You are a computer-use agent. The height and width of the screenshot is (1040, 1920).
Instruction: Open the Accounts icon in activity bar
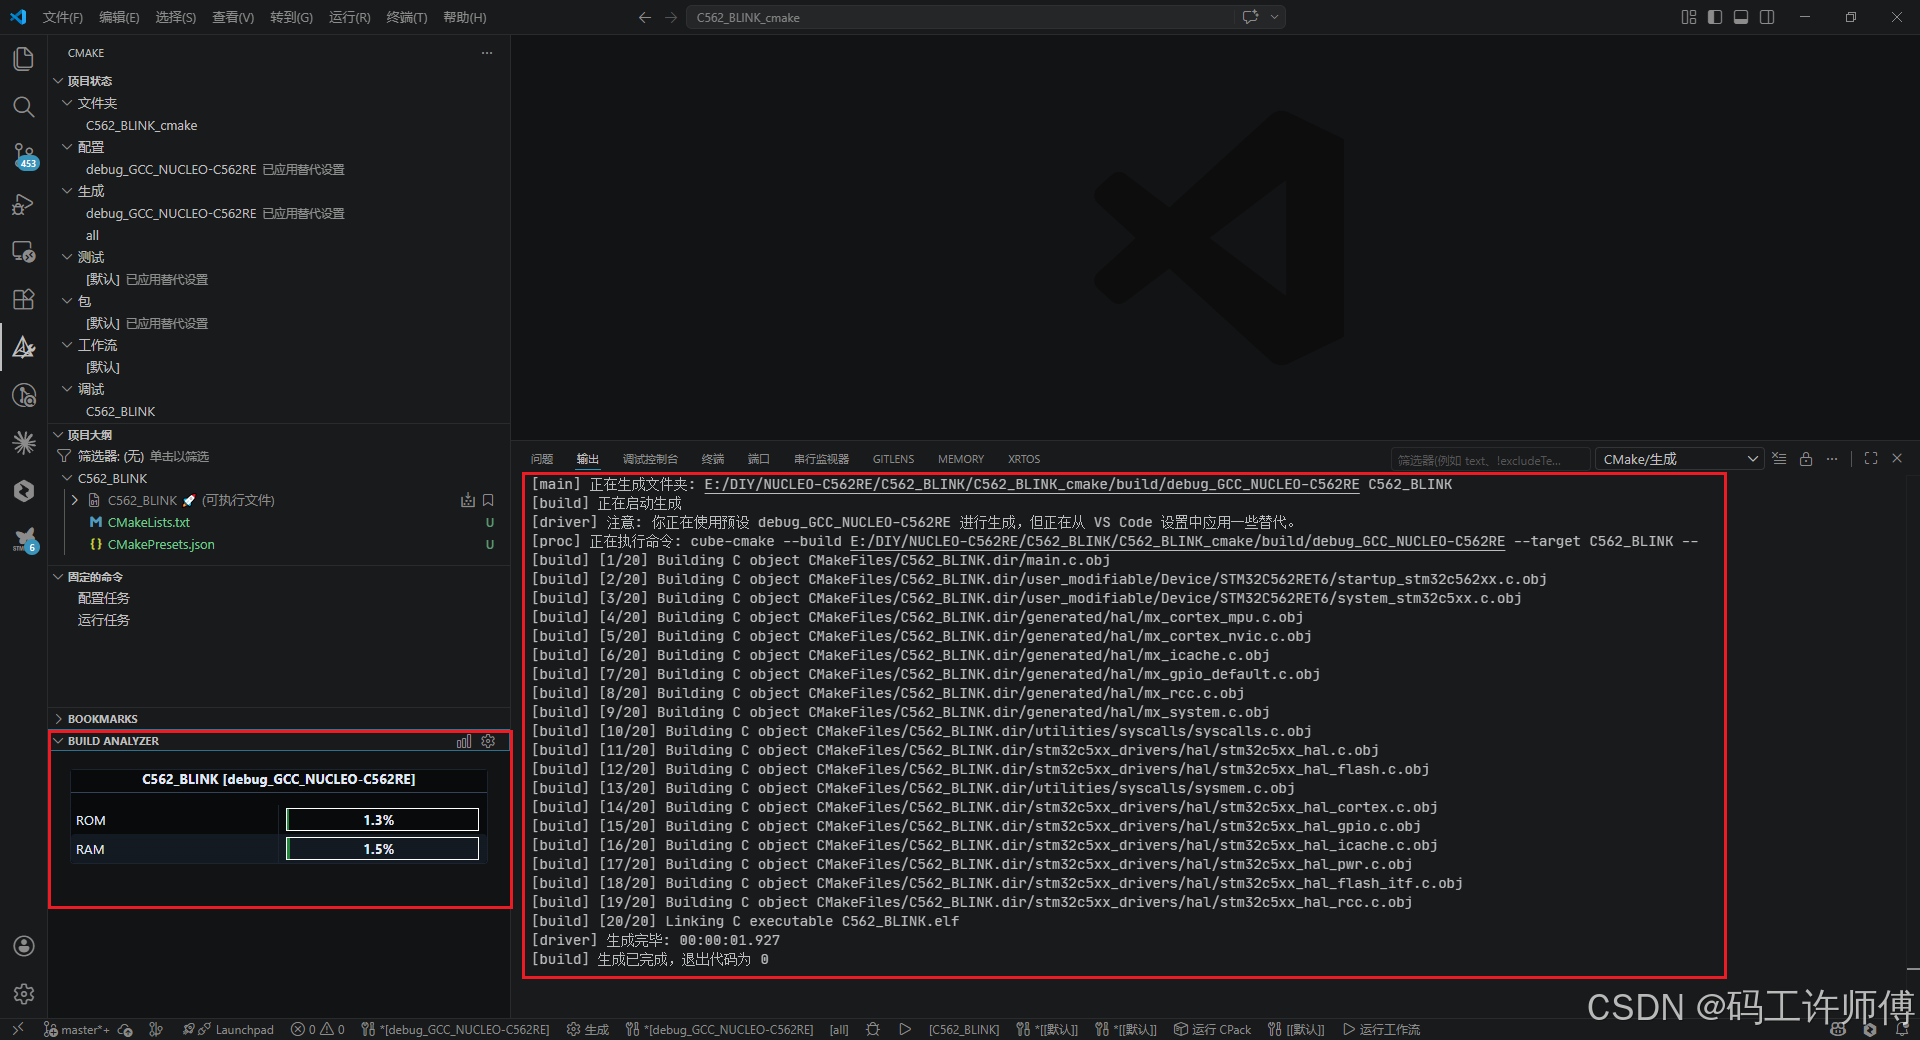click(24, 946)
